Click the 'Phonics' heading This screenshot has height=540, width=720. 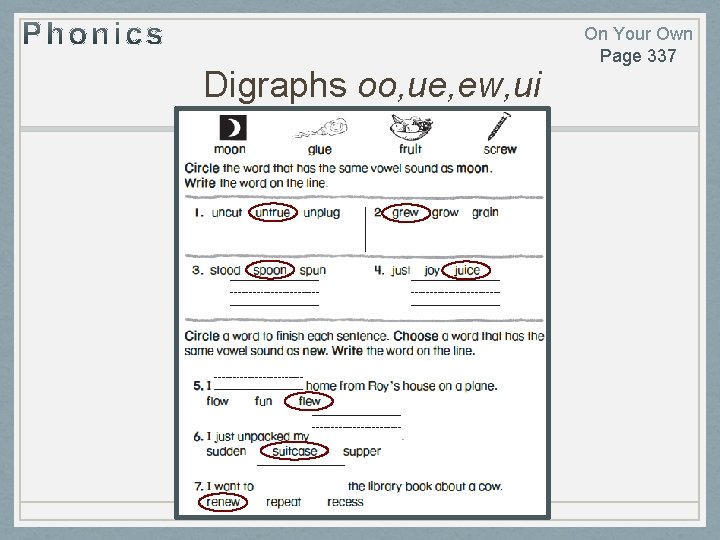coord(93,34)
